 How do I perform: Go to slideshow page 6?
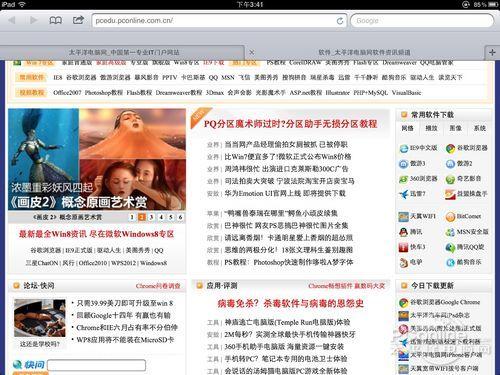[180, 217]
